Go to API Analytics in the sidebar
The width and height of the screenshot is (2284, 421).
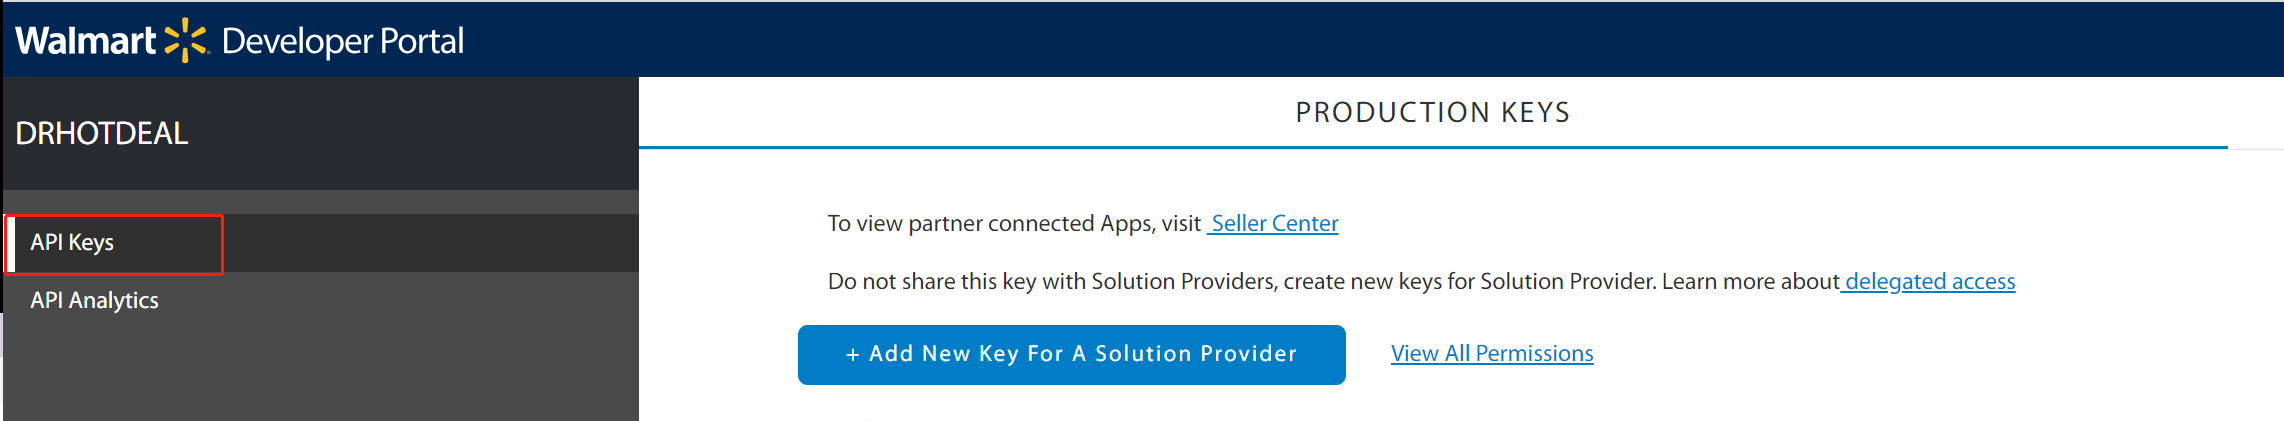94,301
